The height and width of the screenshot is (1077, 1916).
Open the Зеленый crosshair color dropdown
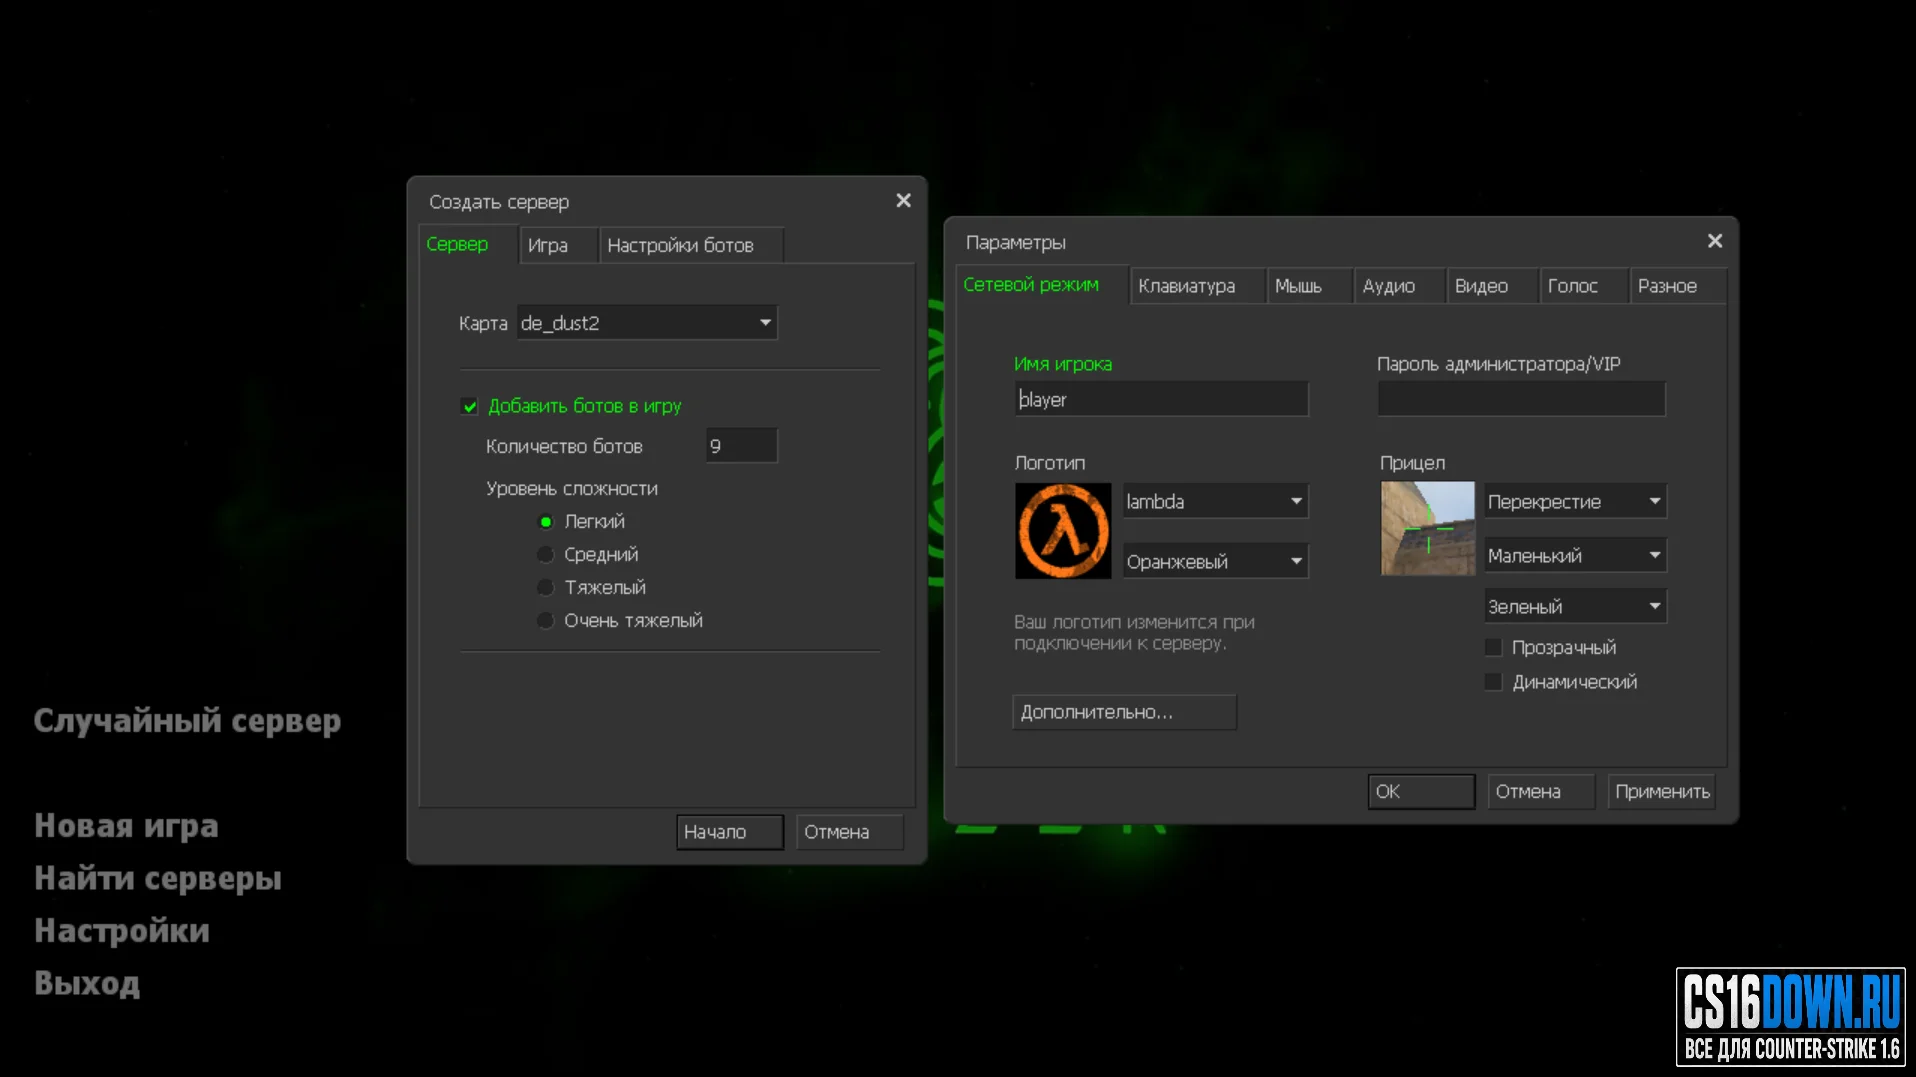click(1575, 606)
